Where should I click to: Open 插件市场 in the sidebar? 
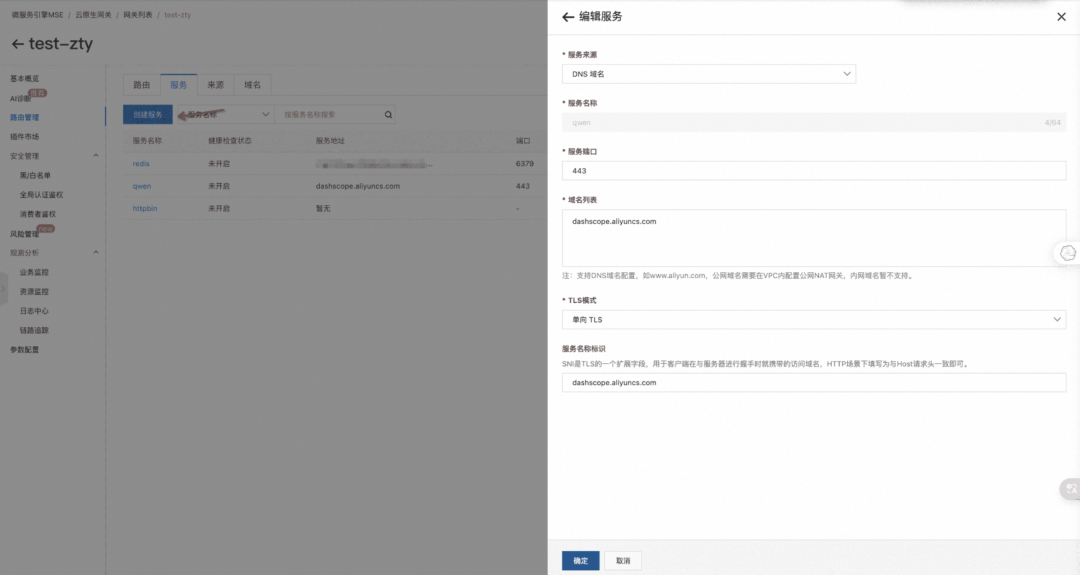click(25, 137)
